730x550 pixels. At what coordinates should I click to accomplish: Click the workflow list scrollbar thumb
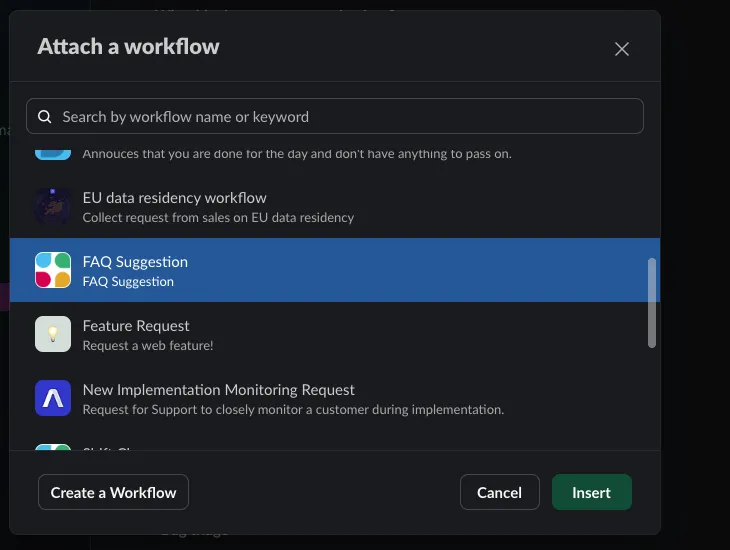[x=652, y=302]
